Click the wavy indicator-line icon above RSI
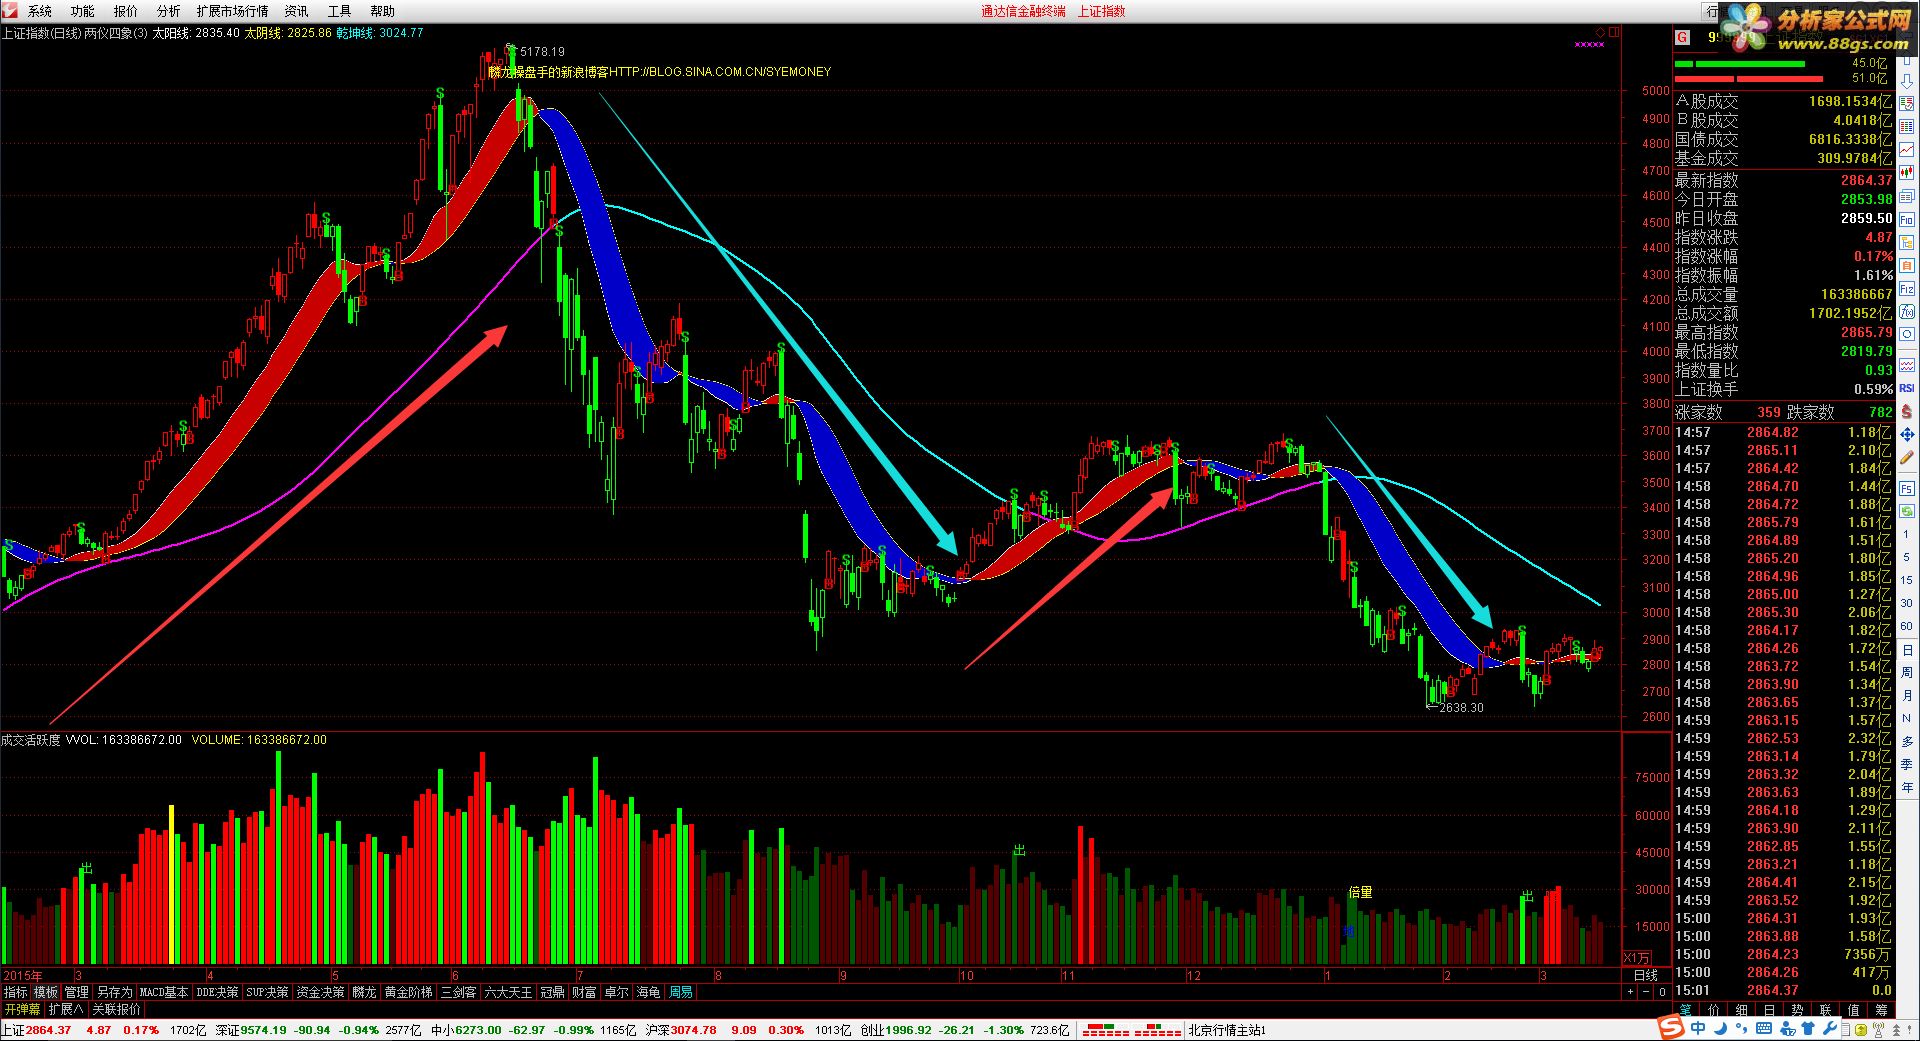This screenshot has width=1920, height=1041. [1907, 364]
